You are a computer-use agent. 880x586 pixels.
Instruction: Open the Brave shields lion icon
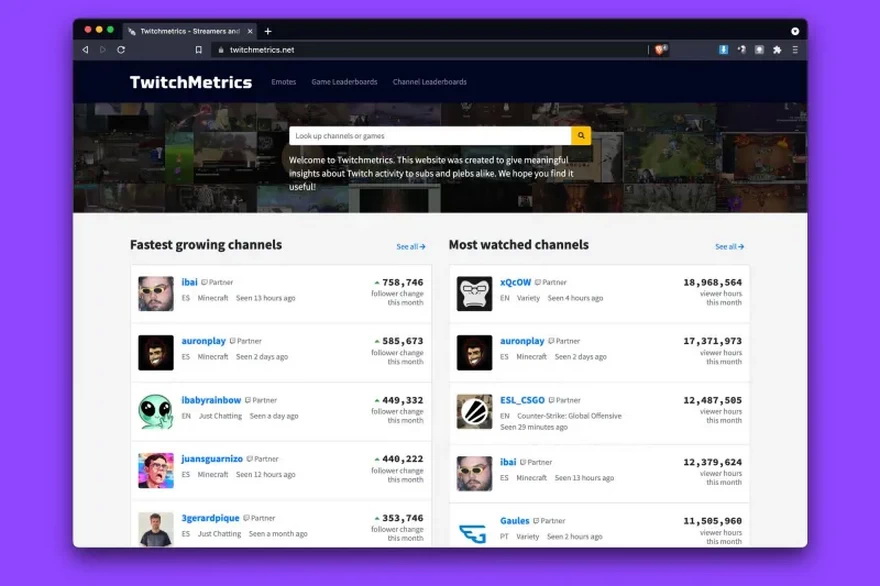point(661,50)
